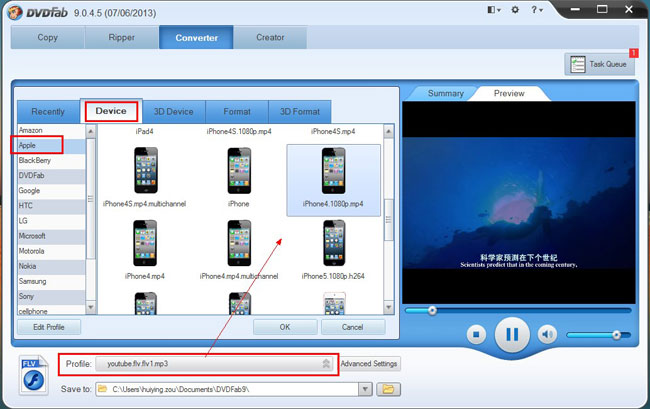This screenshot has width=650, height=409.
Task: Switch to the Copy module tab
Action: point(48,37)
